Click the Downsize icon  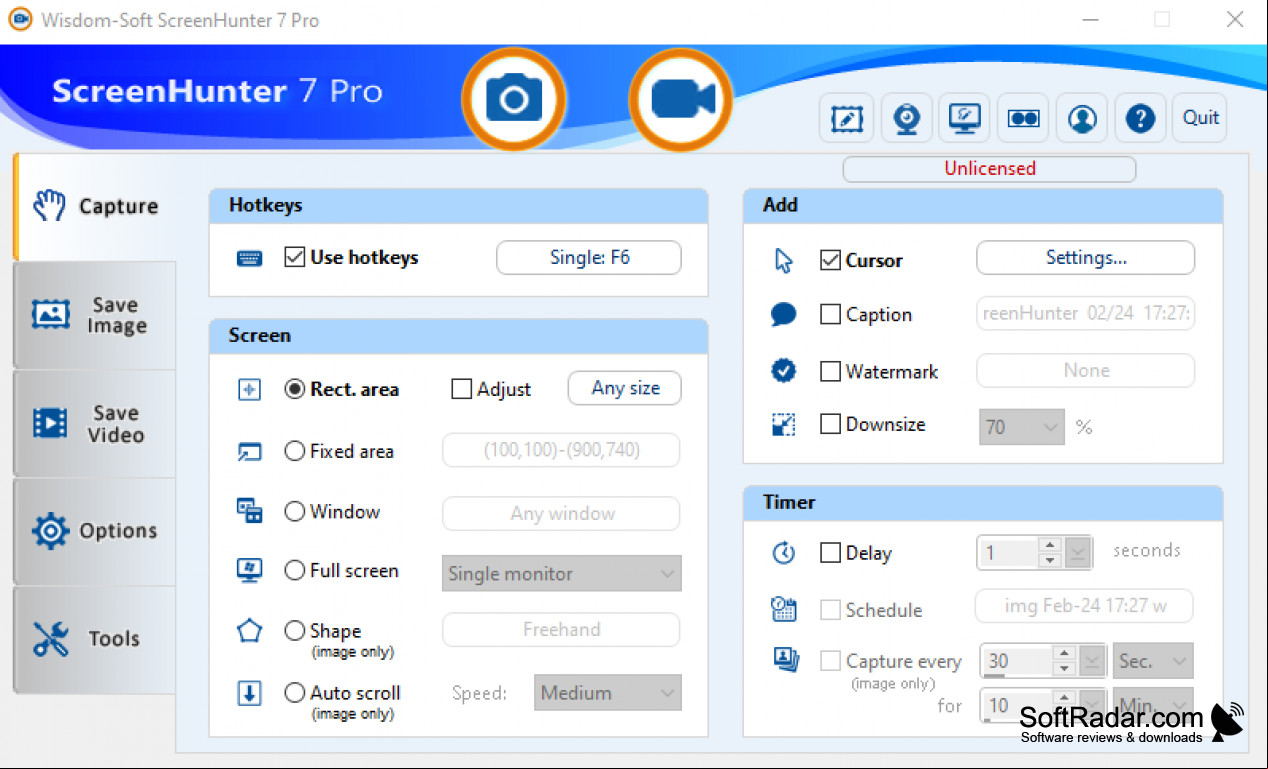(784, 425)
